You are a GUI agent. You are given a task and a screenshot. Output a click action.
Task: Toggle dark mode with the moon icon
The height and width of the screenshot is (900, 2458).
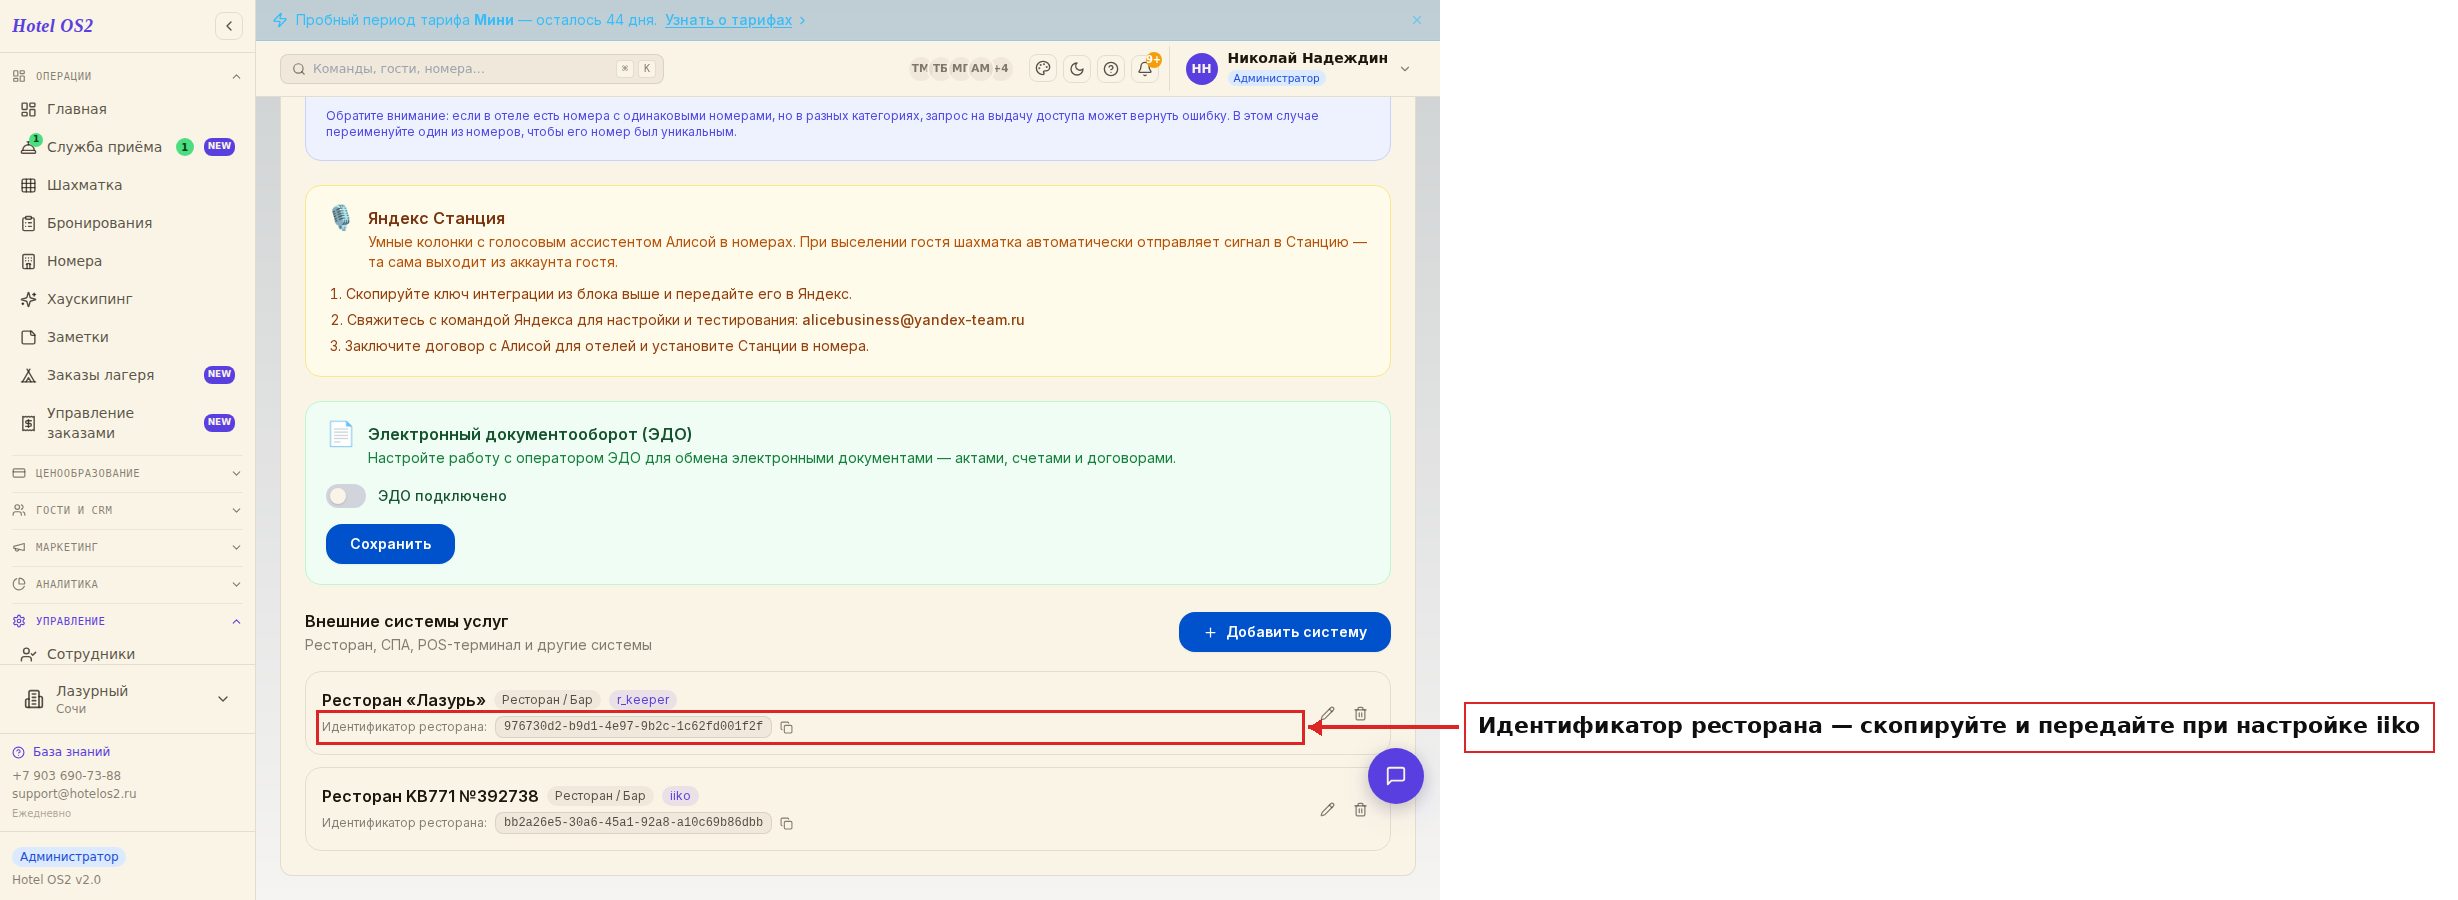[1077, 69]
